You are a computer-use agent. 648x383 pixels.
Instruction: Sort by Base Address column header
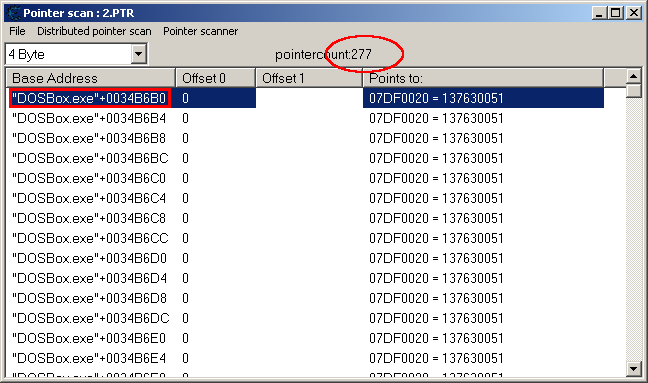click(x=91, y=78)
